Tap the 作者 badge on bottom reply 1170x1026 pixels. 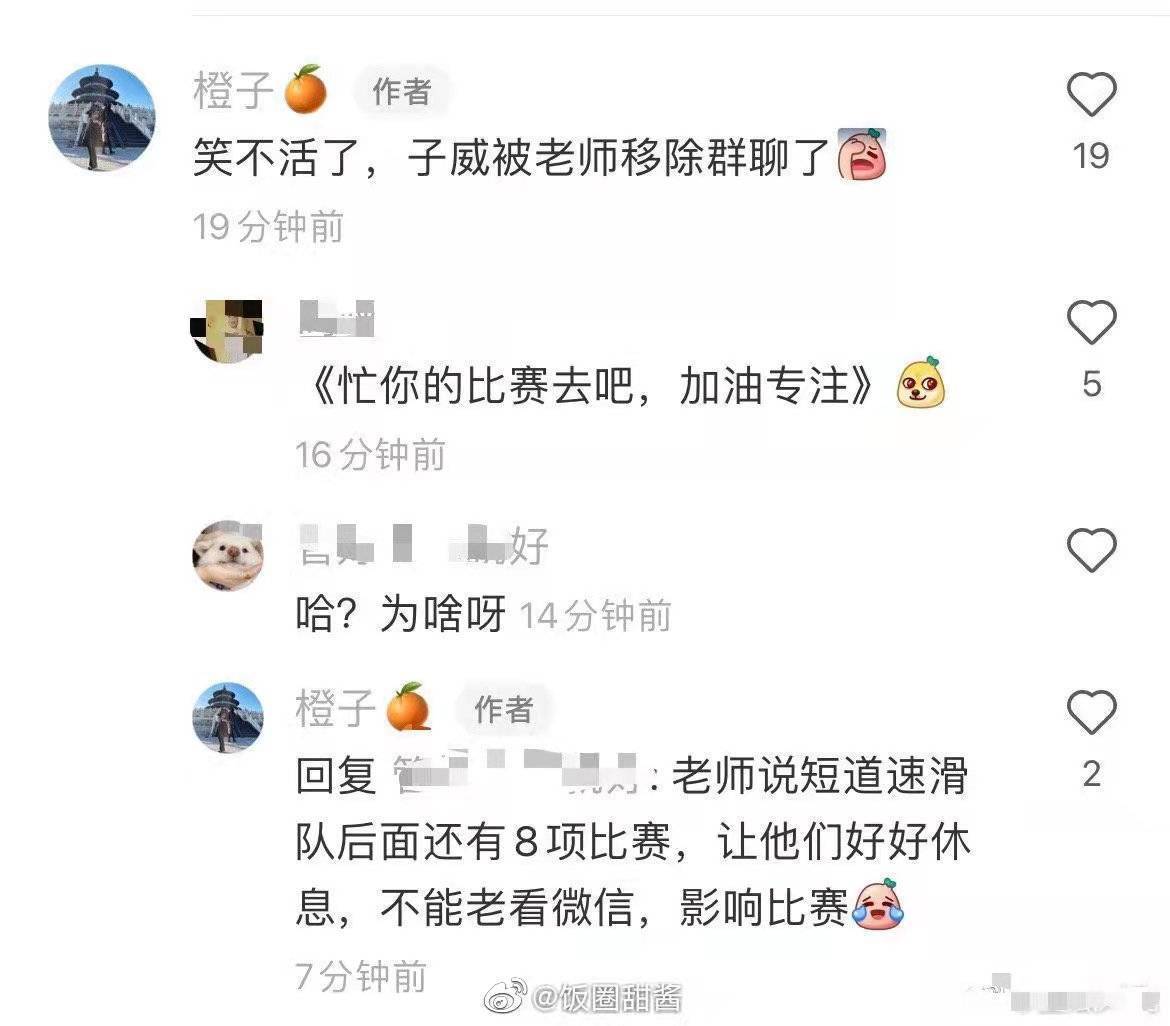504,709
